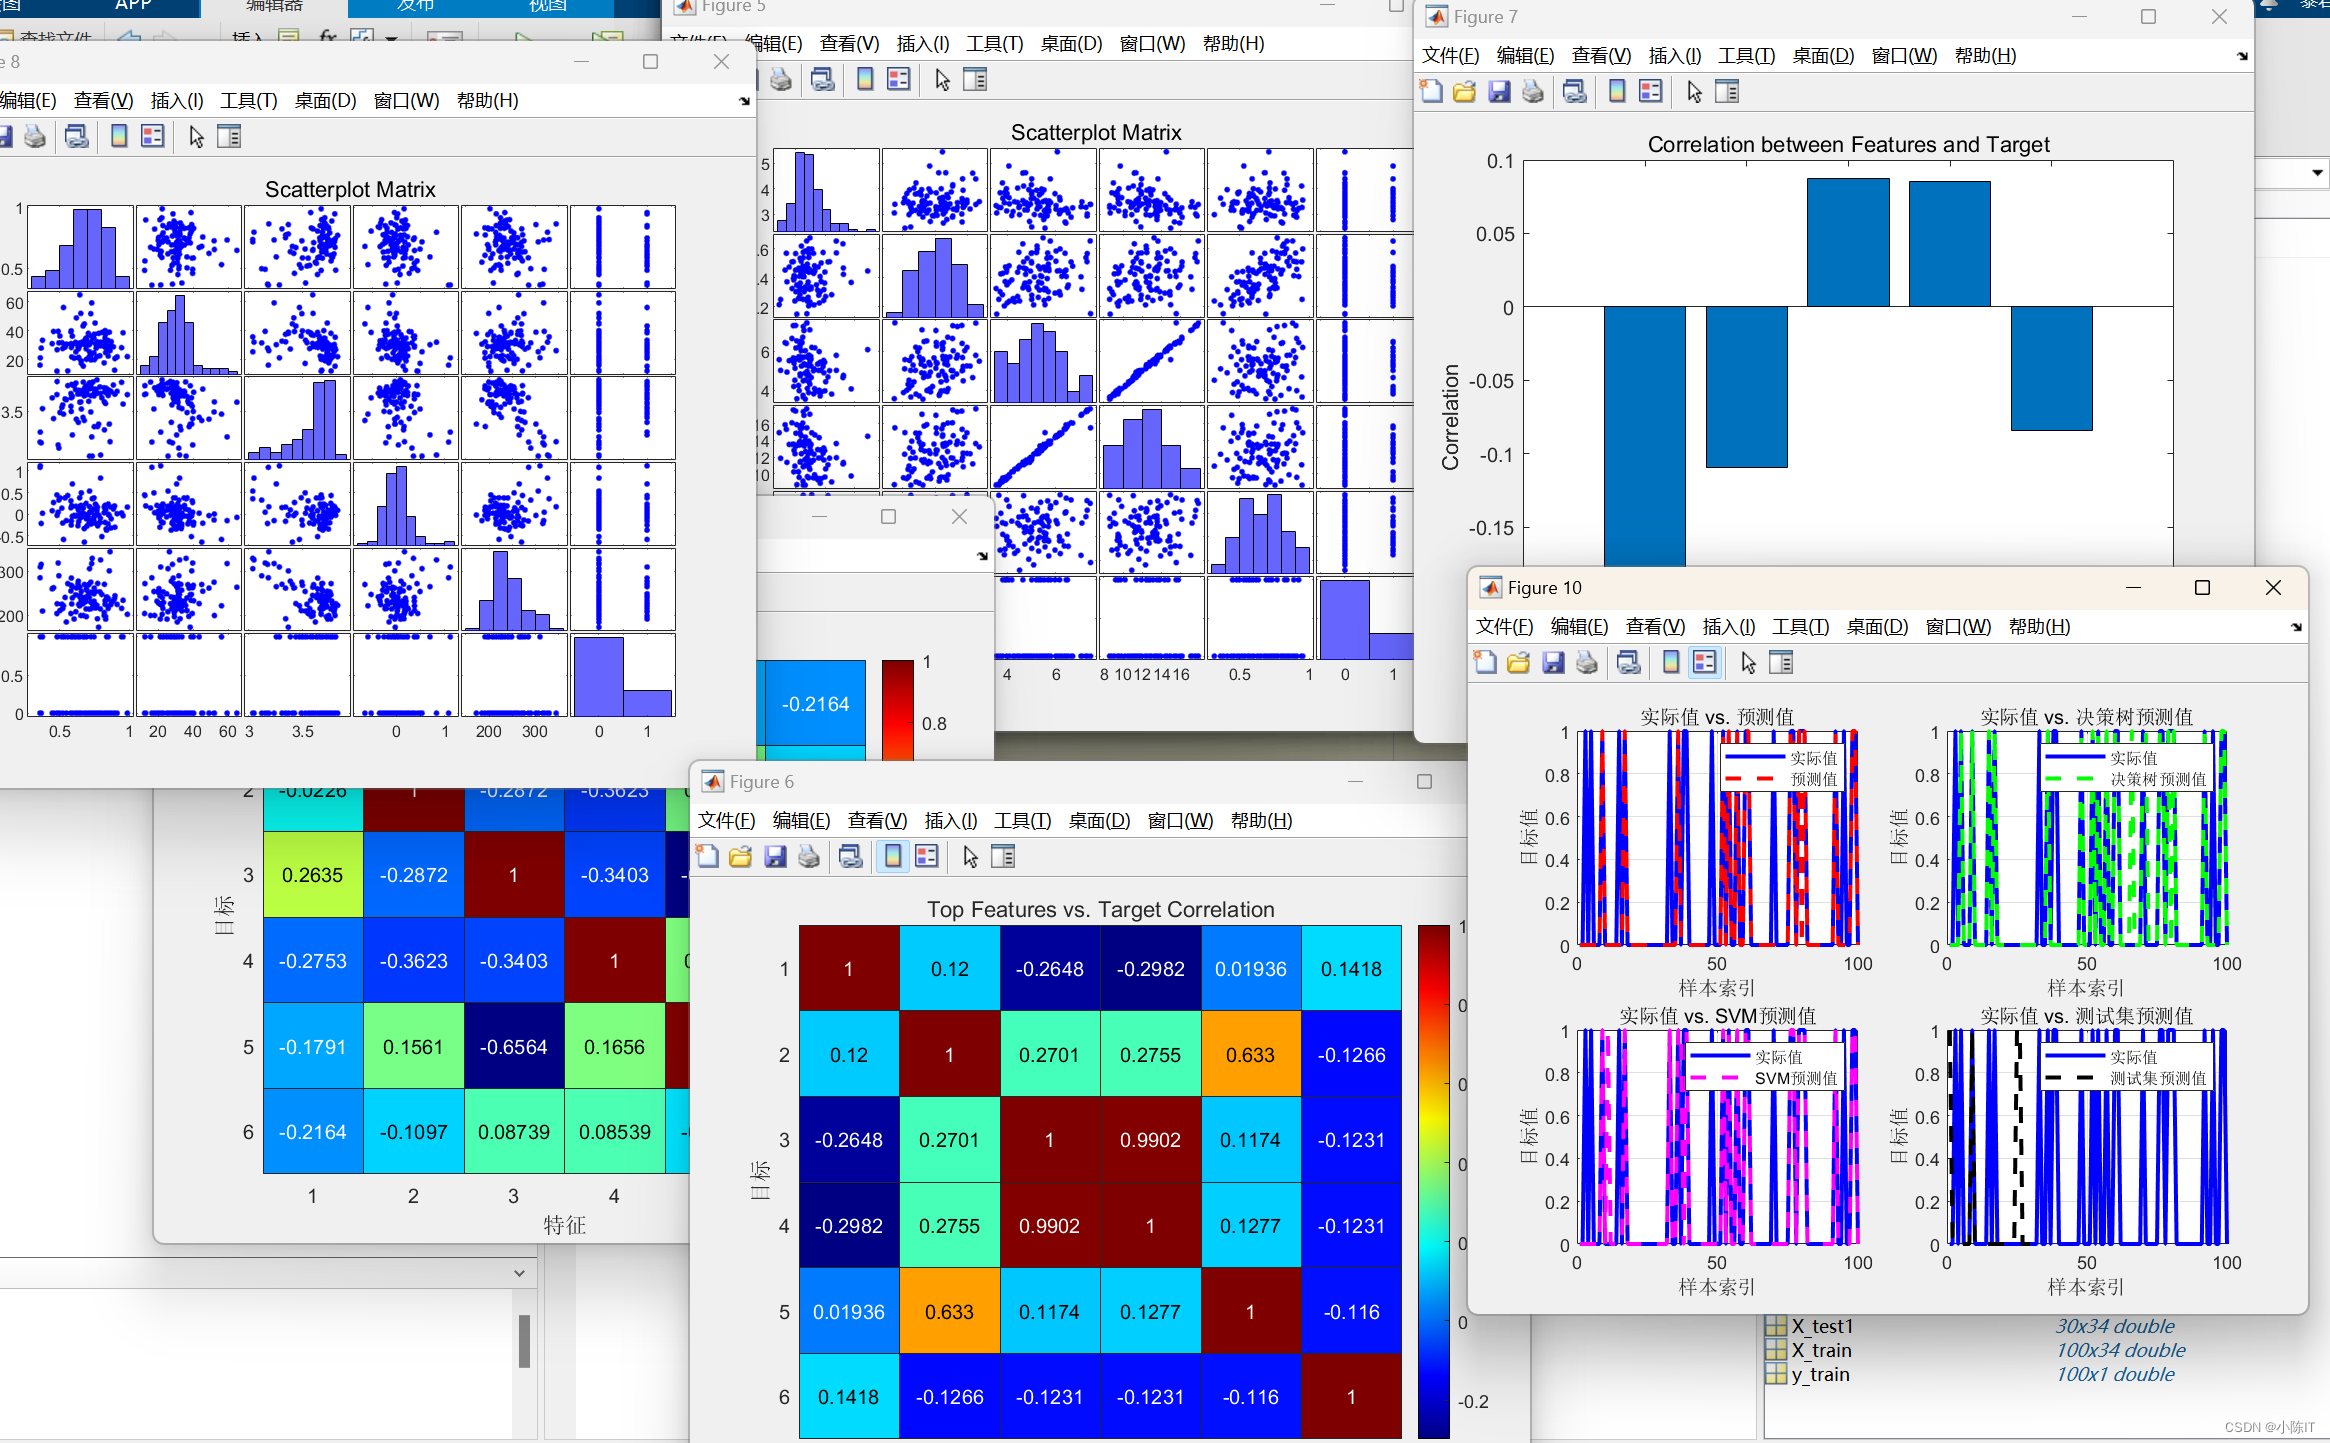Click New Figure icon in Figure 7 toolbar
The image size is (2330, 1443).
[x=1431, y=92]
